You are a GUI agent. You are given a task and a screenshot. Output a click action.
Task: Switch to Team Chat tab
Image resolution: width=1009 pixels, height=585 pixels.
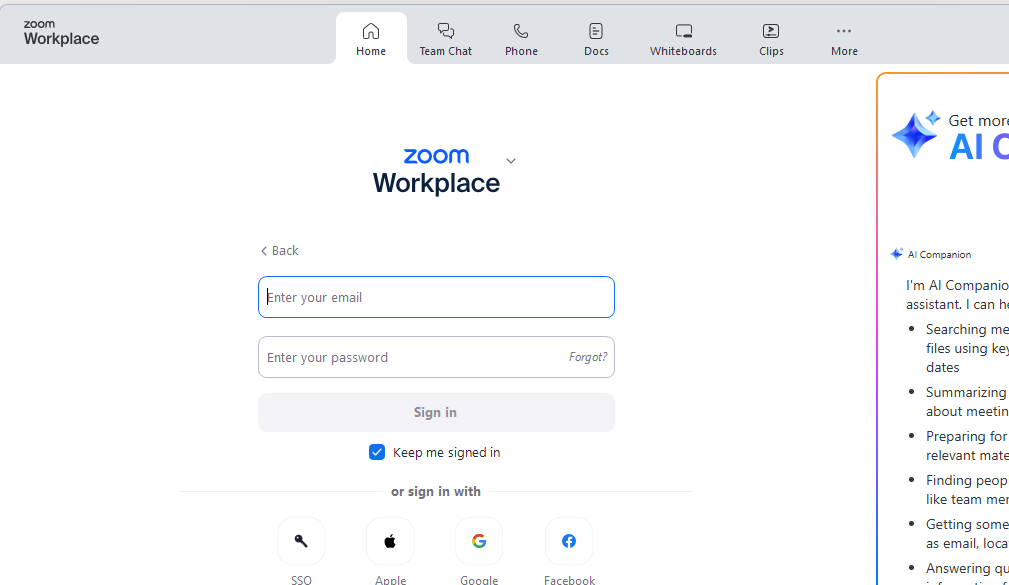click(x=446, y=39)
